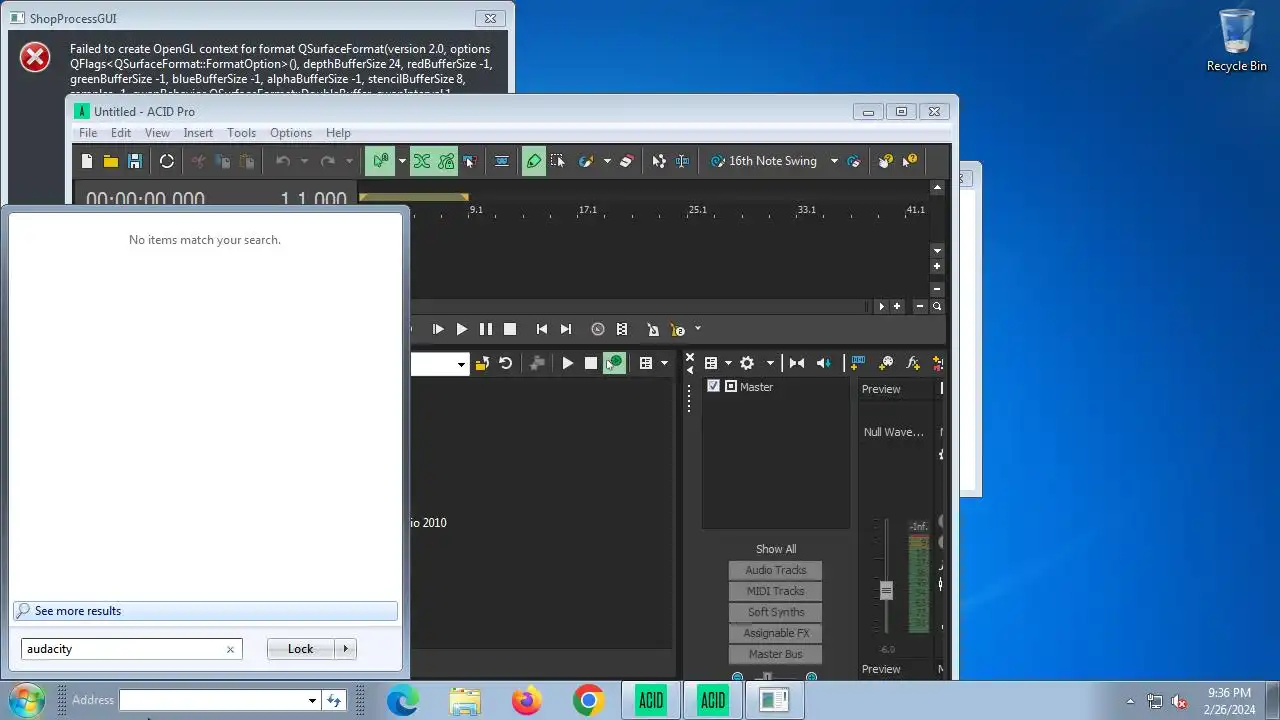Click the film-strip icon in transport bar

coord(622,329)
